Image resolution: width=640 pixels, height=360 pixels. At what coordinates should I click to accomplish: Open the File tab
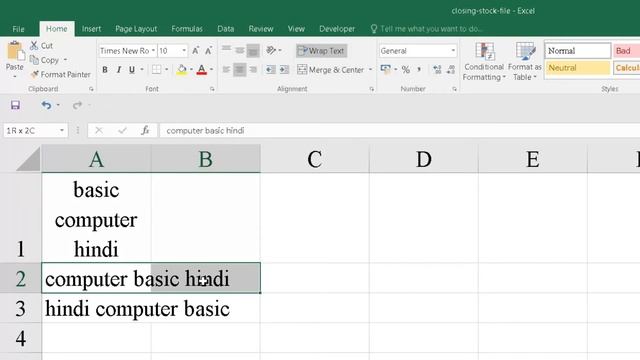coord(18,29)
